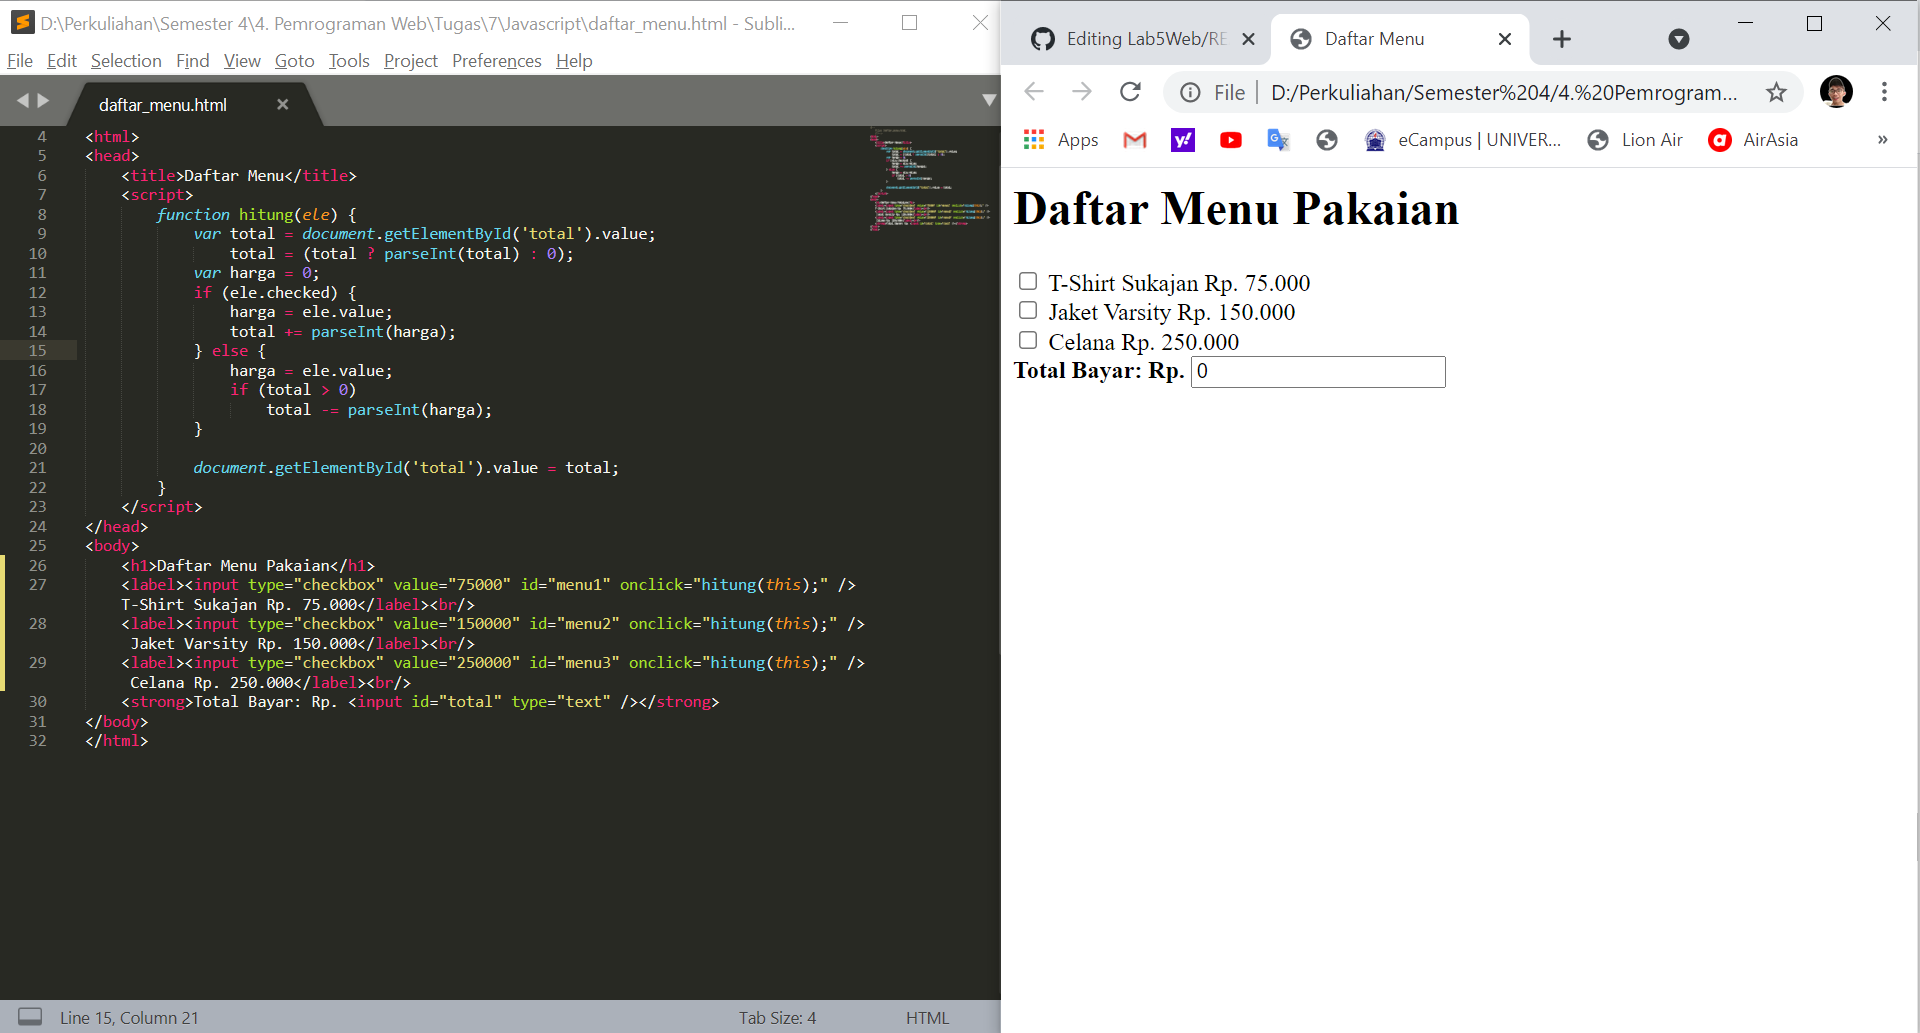Viewport: 1920px width, 1033px height.
Task: Open Chrome's three-dot menu
Action: (x=1884, y=92)
